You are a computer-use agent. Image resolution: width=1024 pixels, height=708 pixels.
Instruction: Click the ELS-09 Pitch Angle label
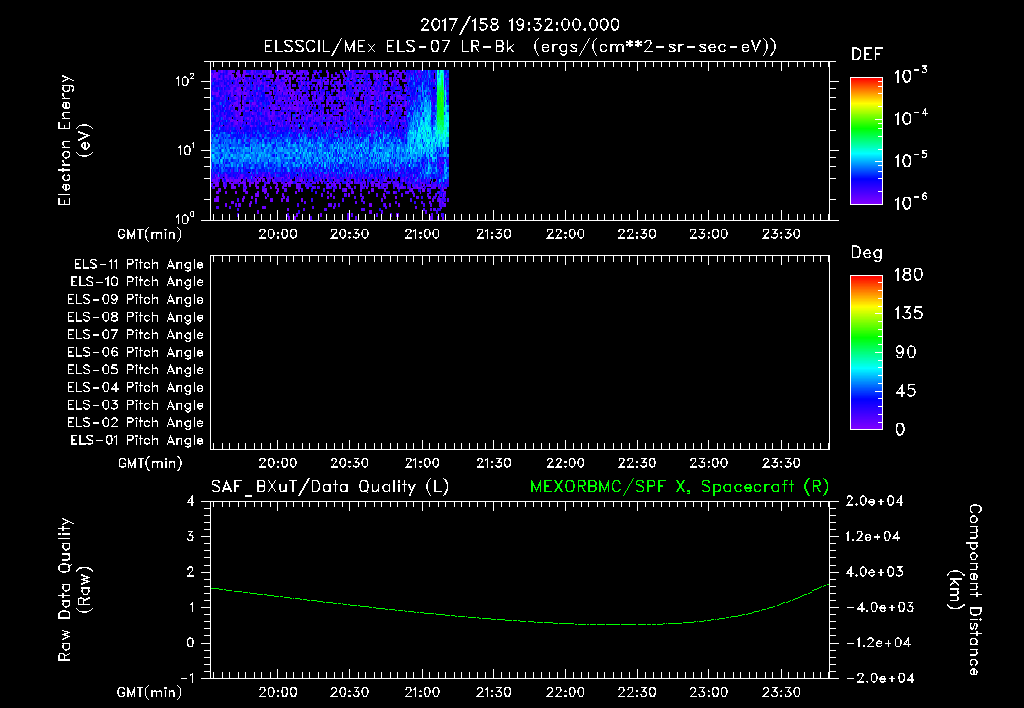click(x=135, y=300)
